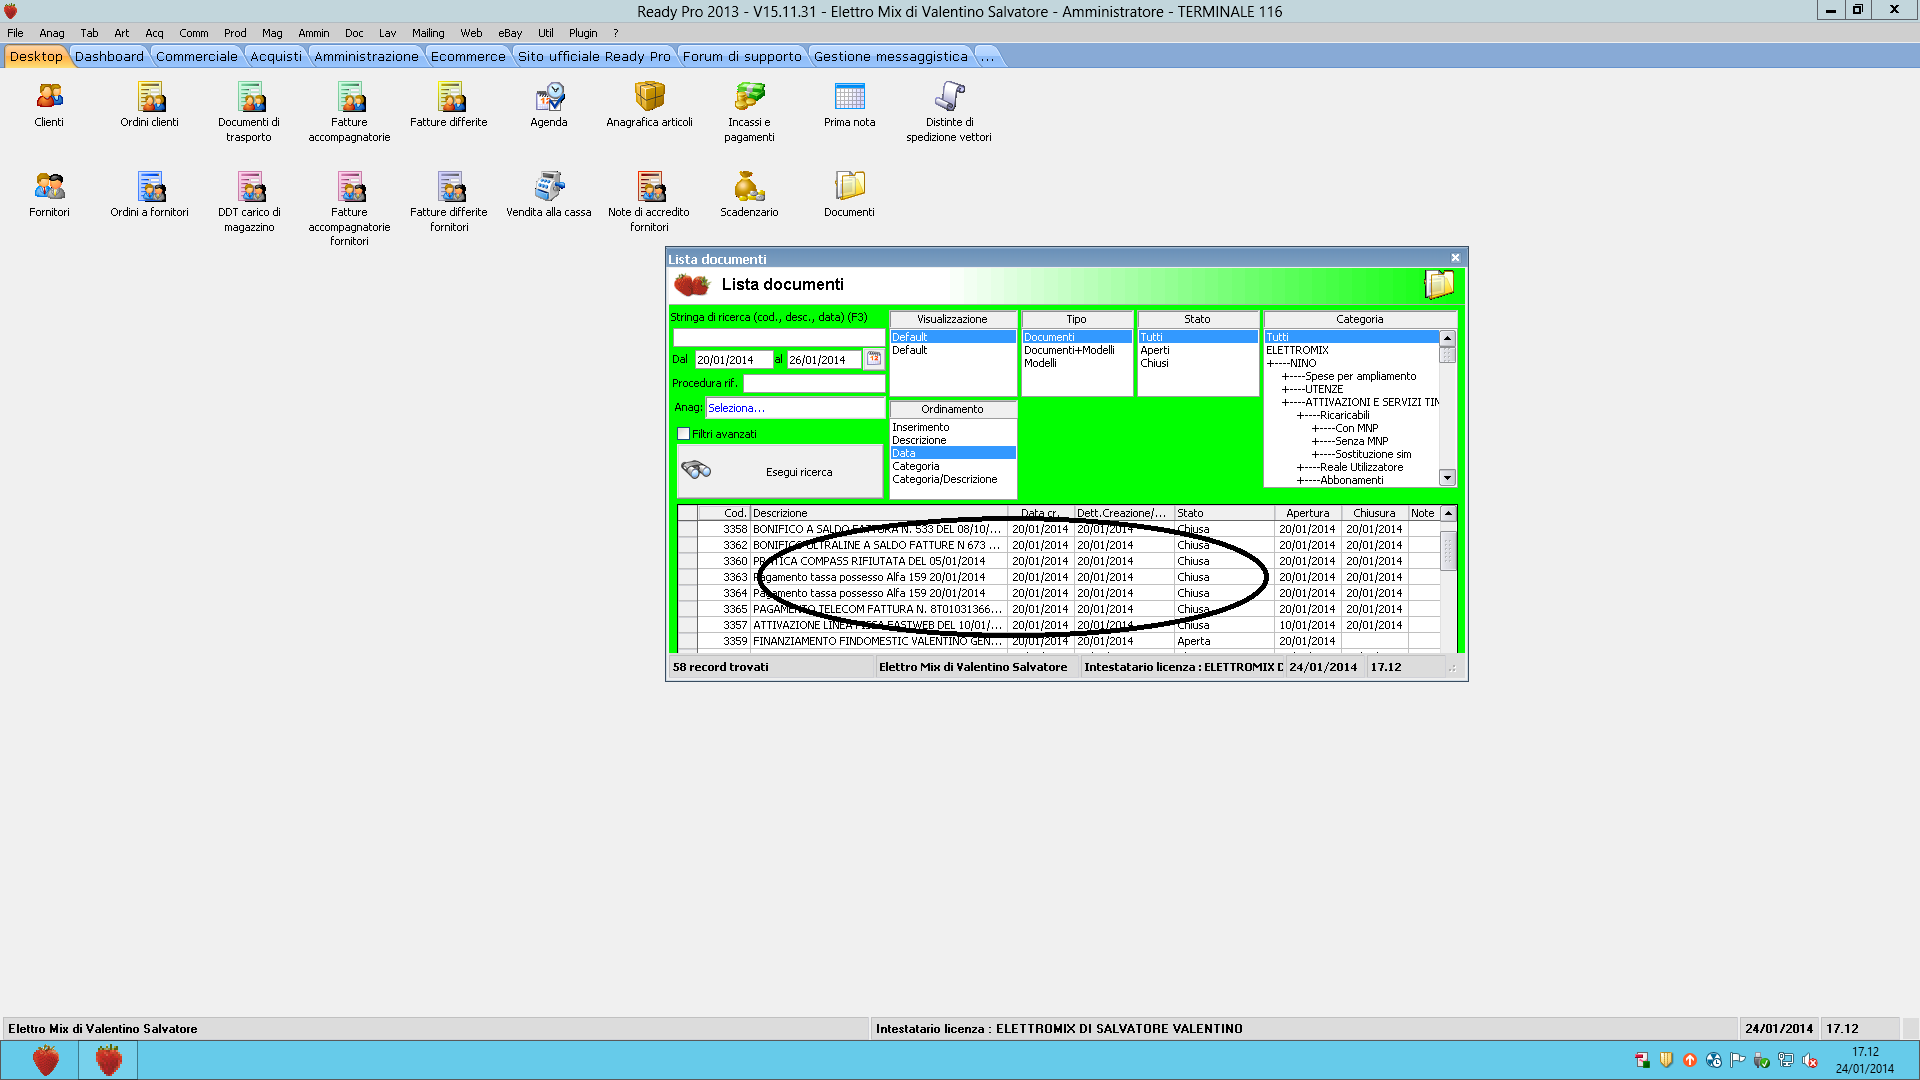Open Documenti di trasporto icon
The image size is (1920, 1080).
[249, 112]
